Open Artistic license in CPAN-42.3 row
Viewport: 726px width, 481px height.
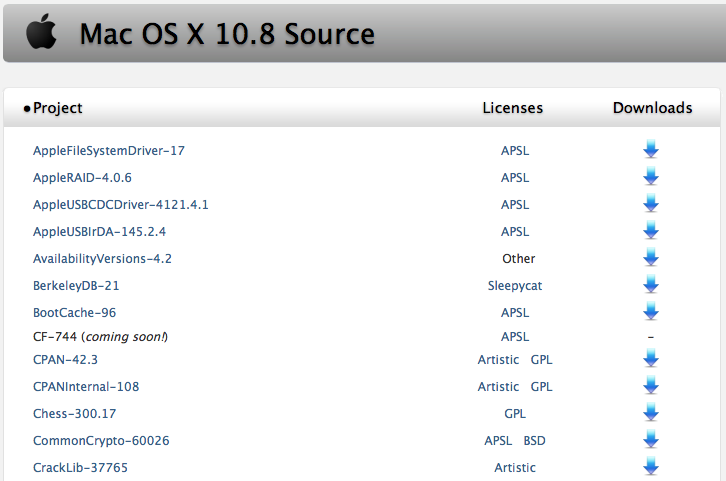498,360
